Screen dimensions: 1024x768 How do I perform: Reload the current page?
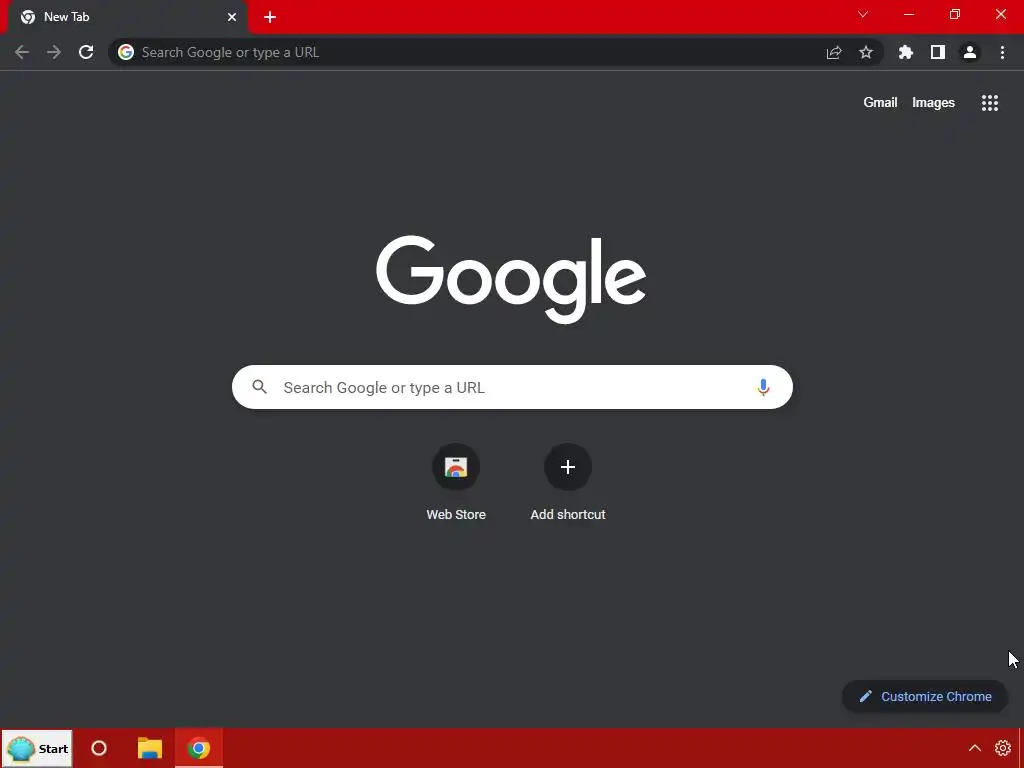(86, 52)
